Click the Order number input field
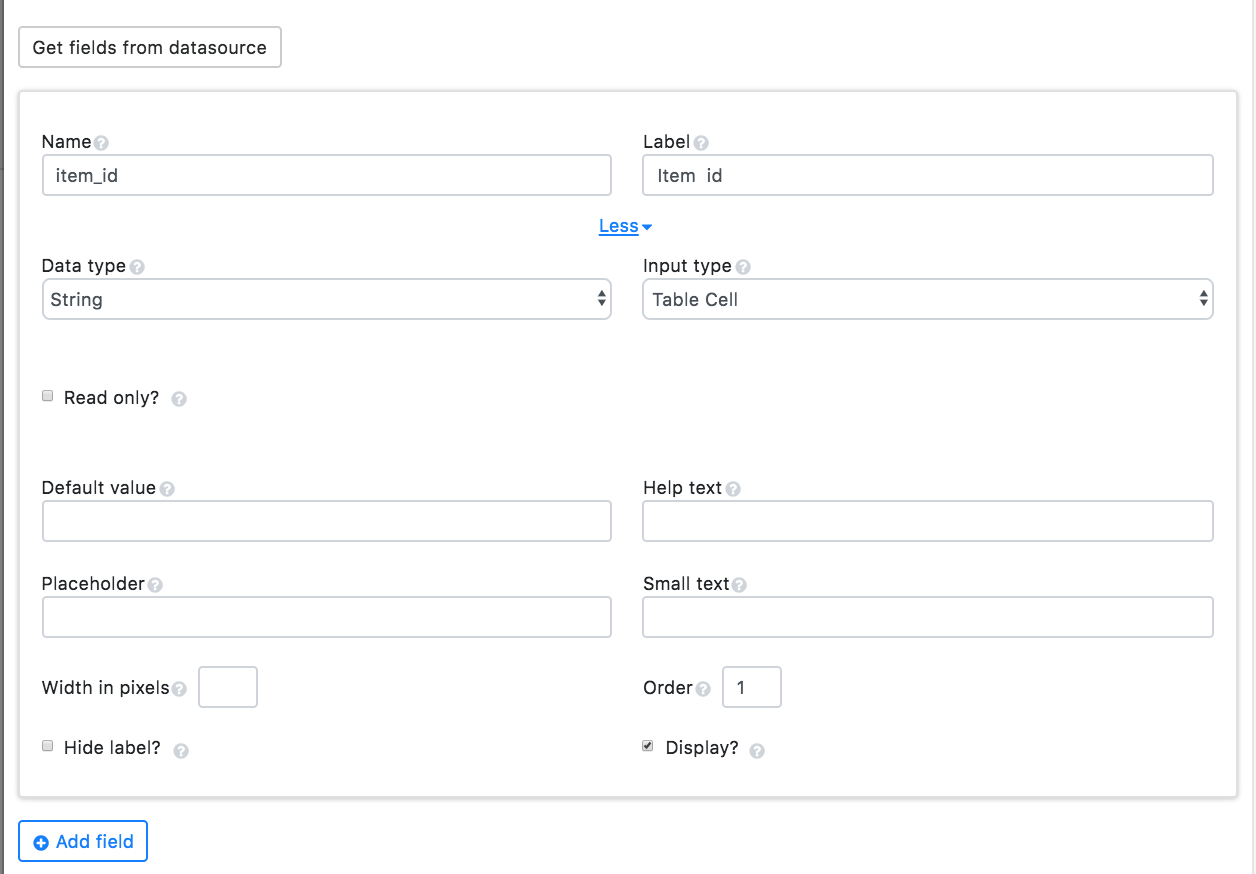 [751, 688]
